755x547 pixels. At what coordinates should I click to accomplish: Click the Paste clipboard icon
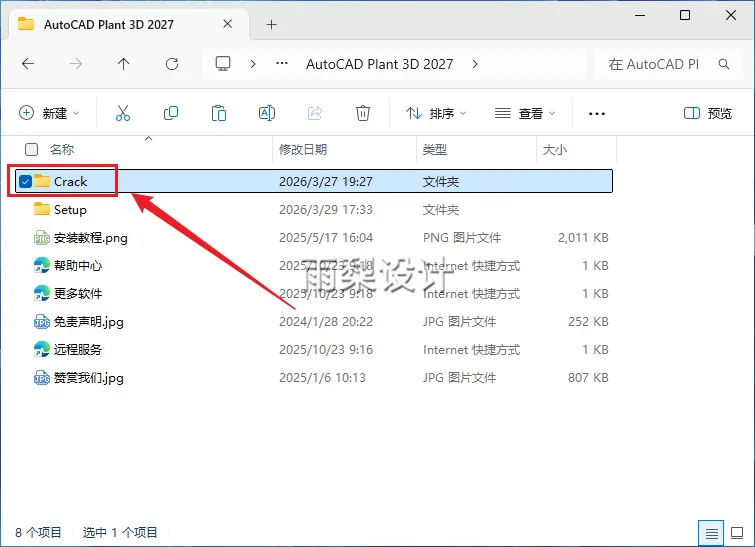[219, 113]
